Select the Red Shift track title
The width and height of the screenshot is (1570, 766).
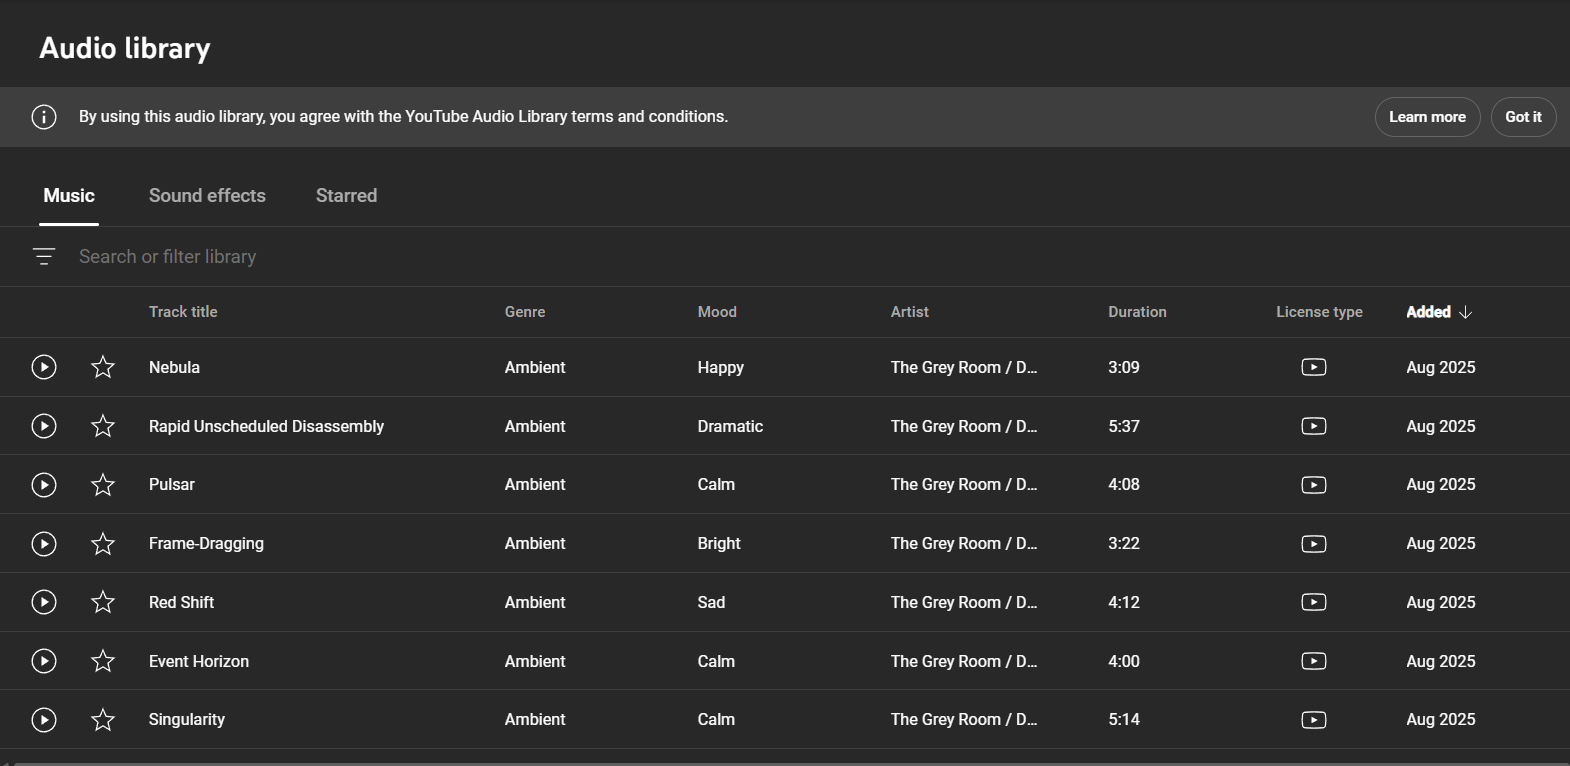pos(181,602)
